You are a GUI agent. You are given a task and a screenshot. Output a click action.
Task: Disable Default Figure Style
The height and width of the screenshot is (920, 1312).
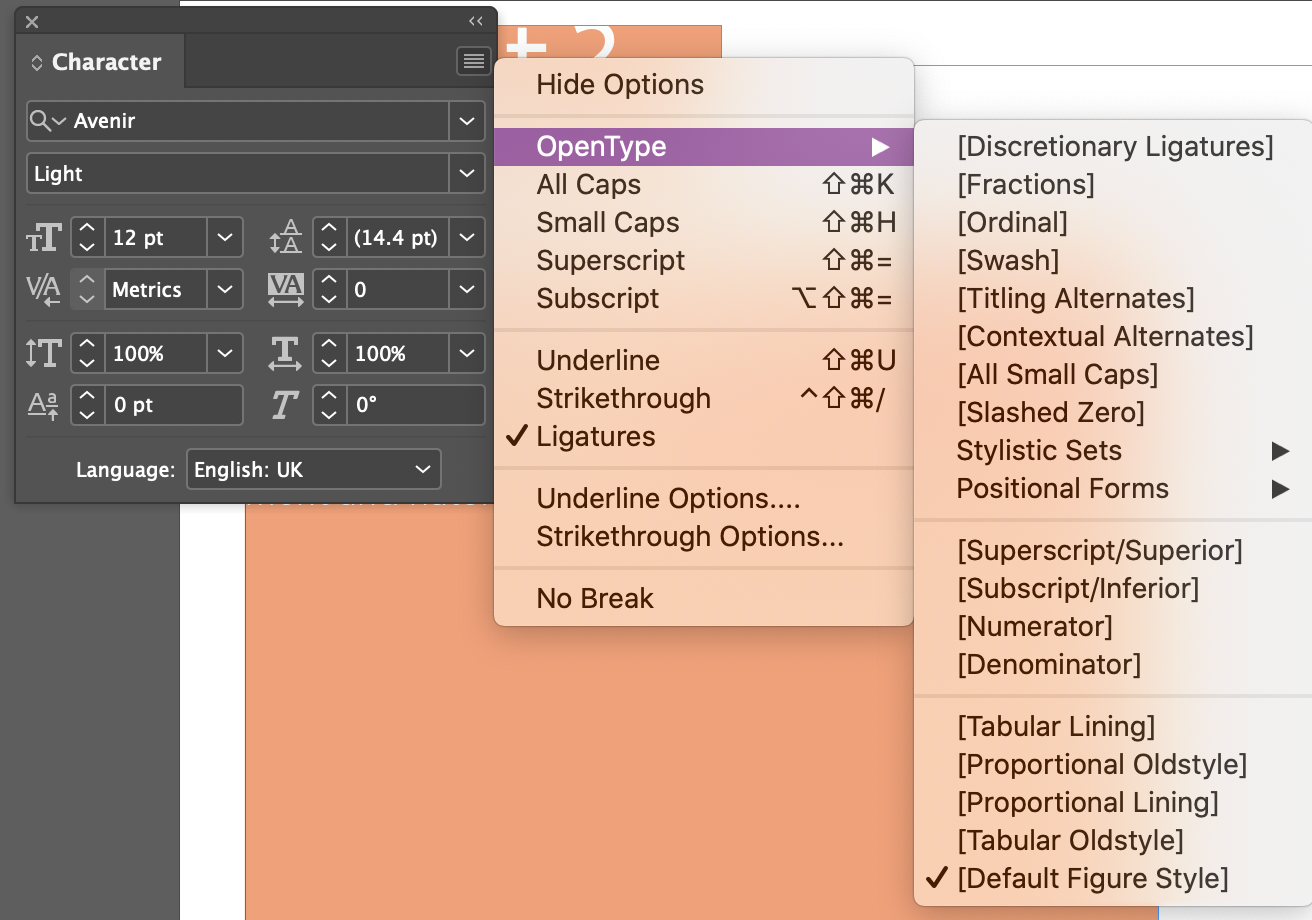pos(1094,878)
